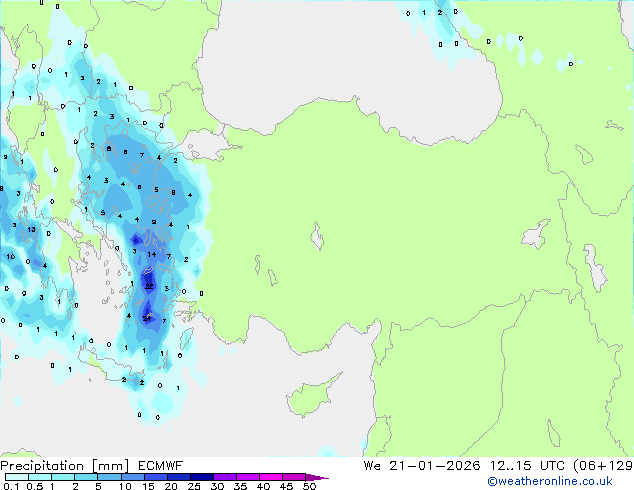This screenshot has height=490, width=634.
Task: Click the 0.1–0.5 mm legend swatch
Action: (x=17, y=477)
